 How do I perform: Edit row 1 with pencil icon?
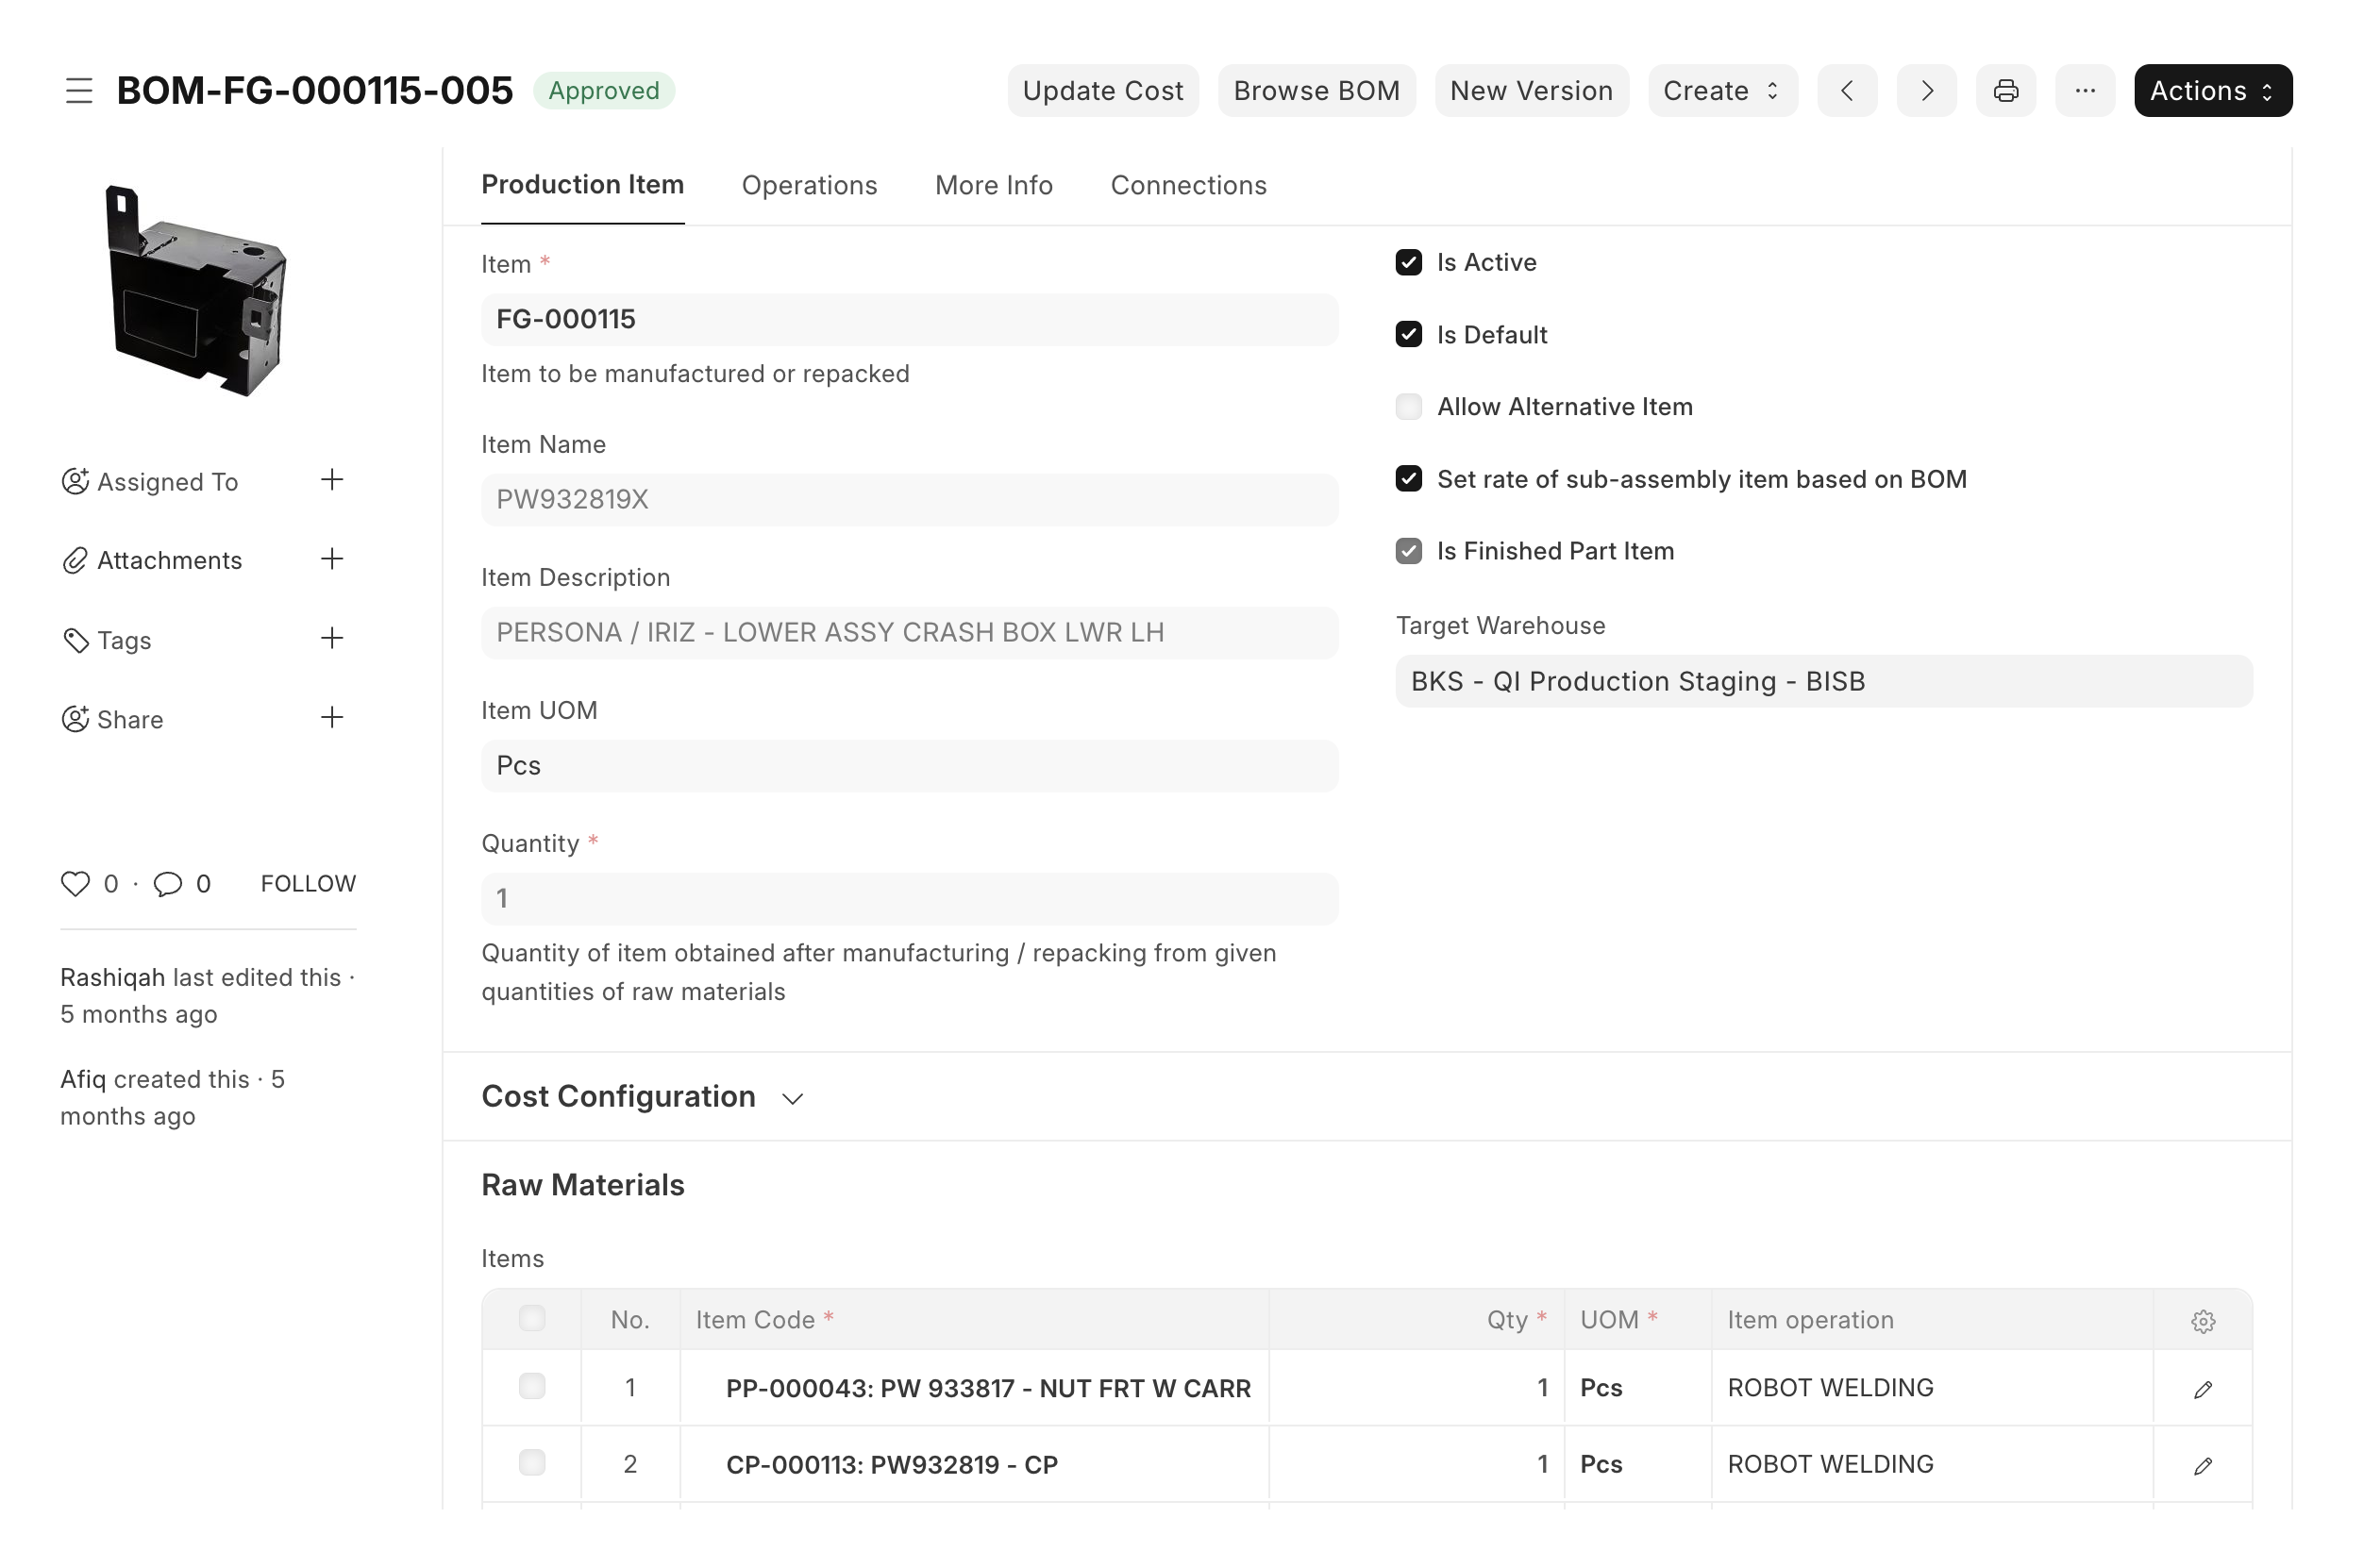[2202, 1389]
